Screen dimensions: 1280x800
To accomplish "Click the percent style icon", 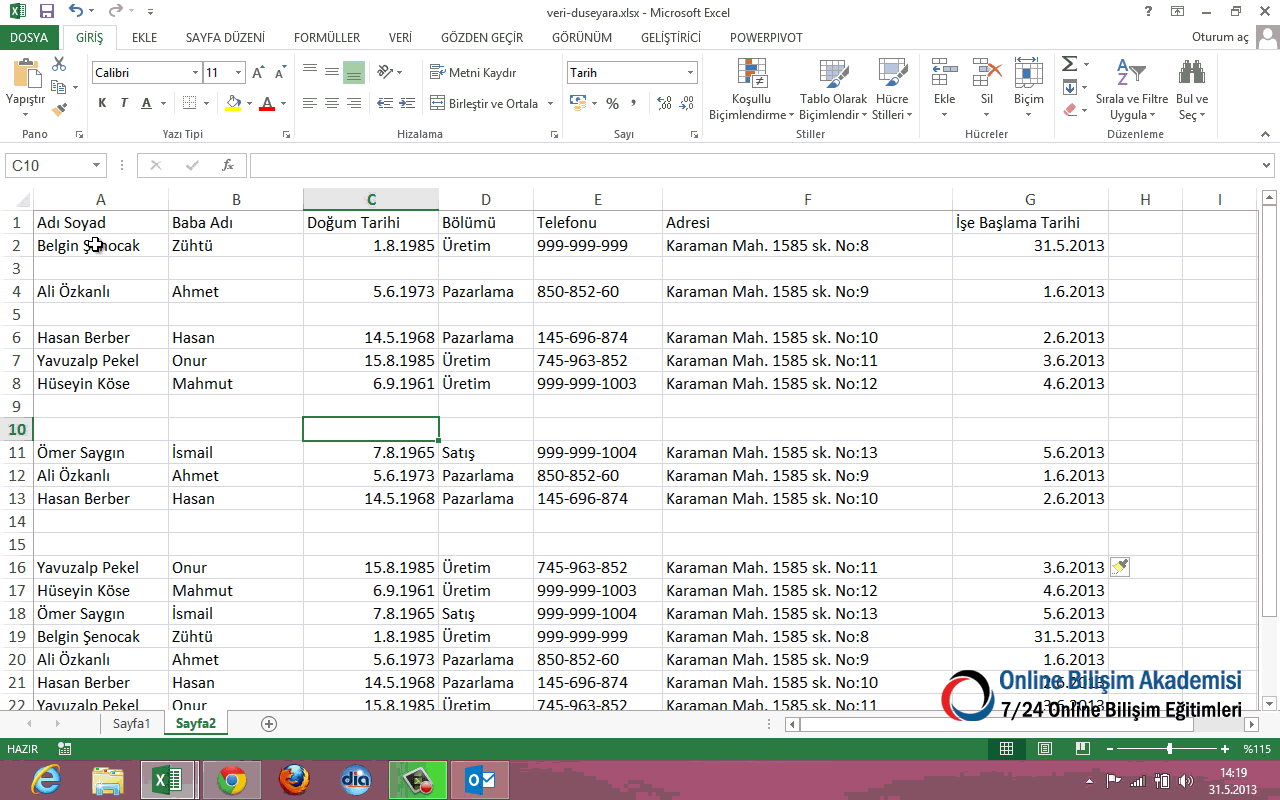I will click(x=612, y=104).
